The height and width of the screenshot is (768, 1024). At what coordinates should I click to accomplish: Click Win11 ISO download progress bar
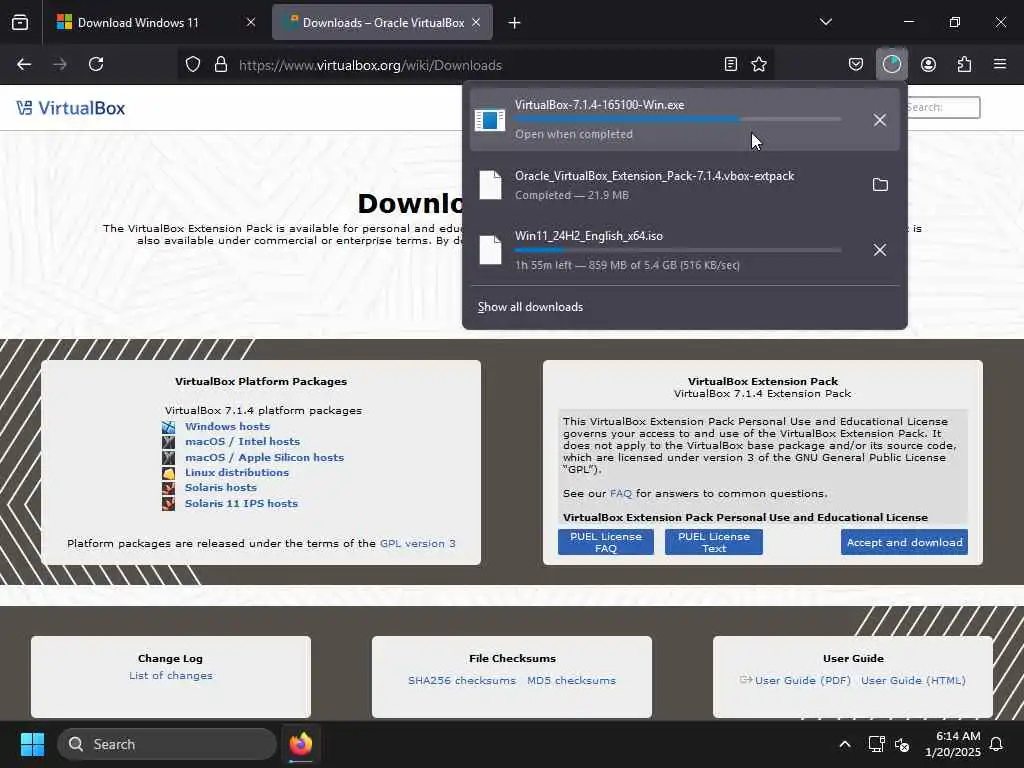(677, 250)
